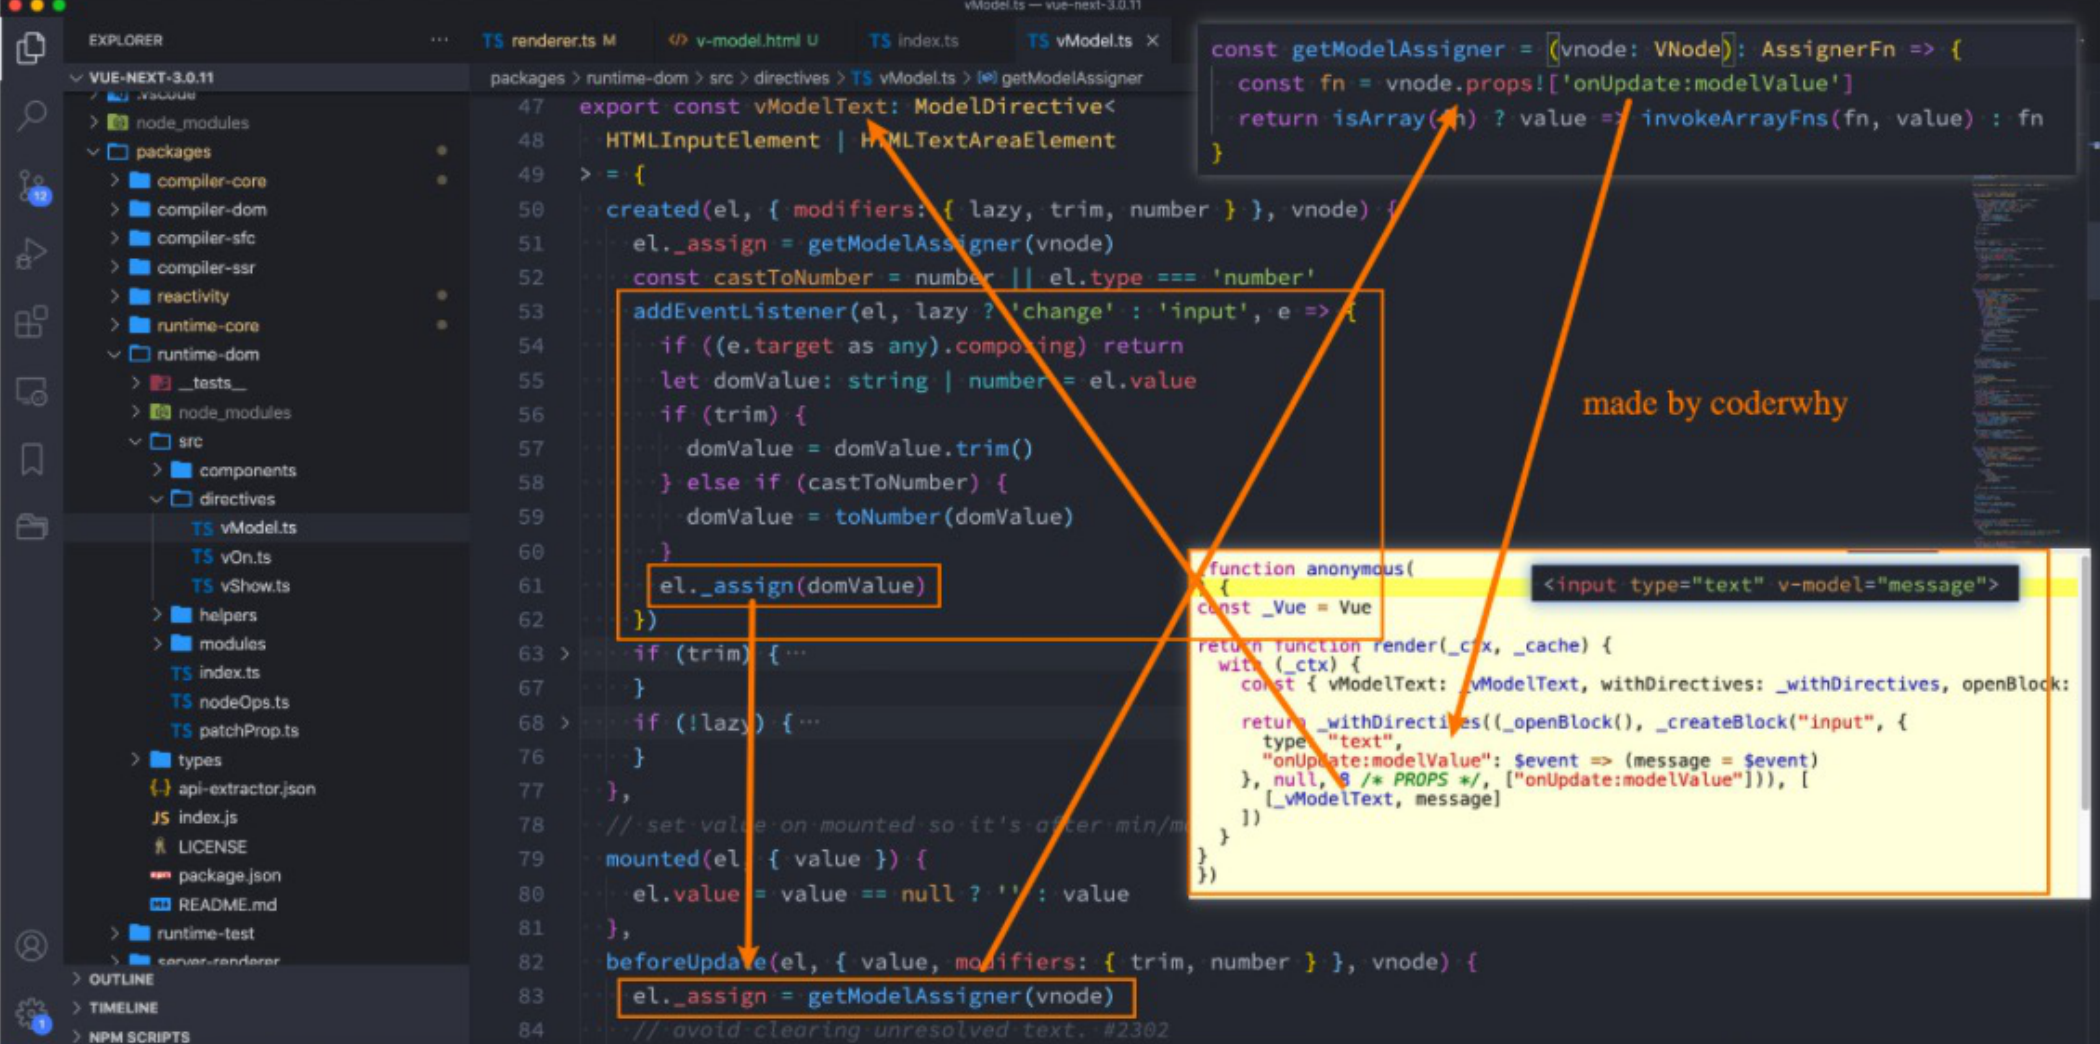Open the Extensions view icon
Image resolution: width=2100 pixels, height=1044 pixels.
31,322
